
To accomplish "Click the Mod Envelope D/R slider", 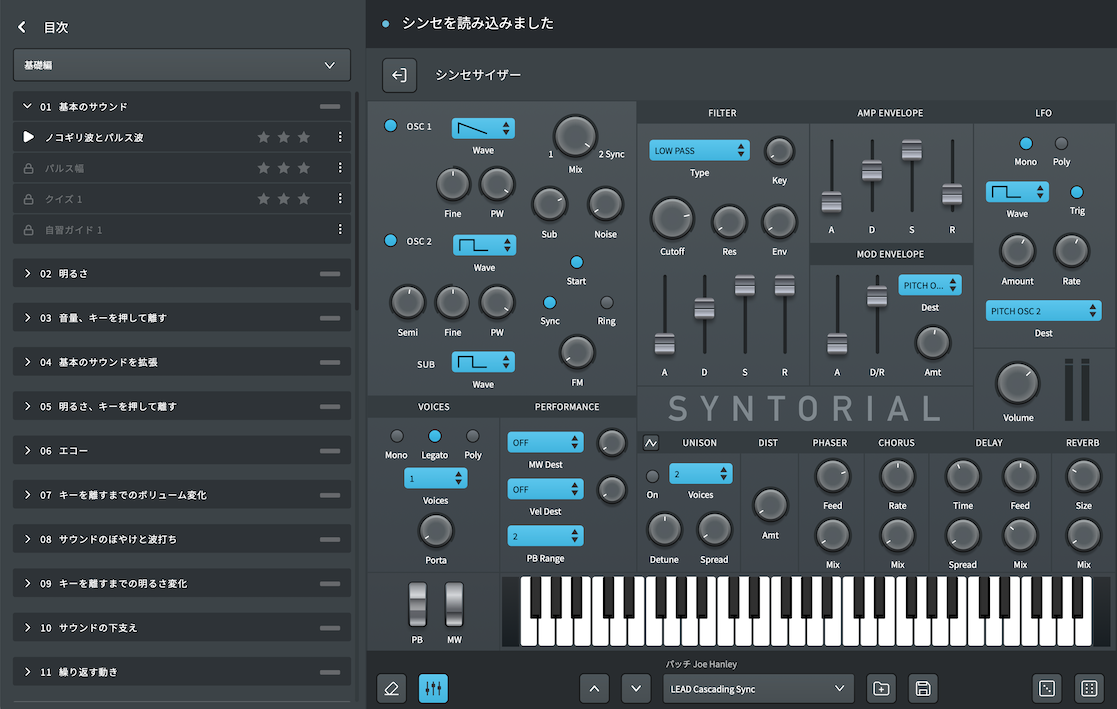I will click(877, 296).
